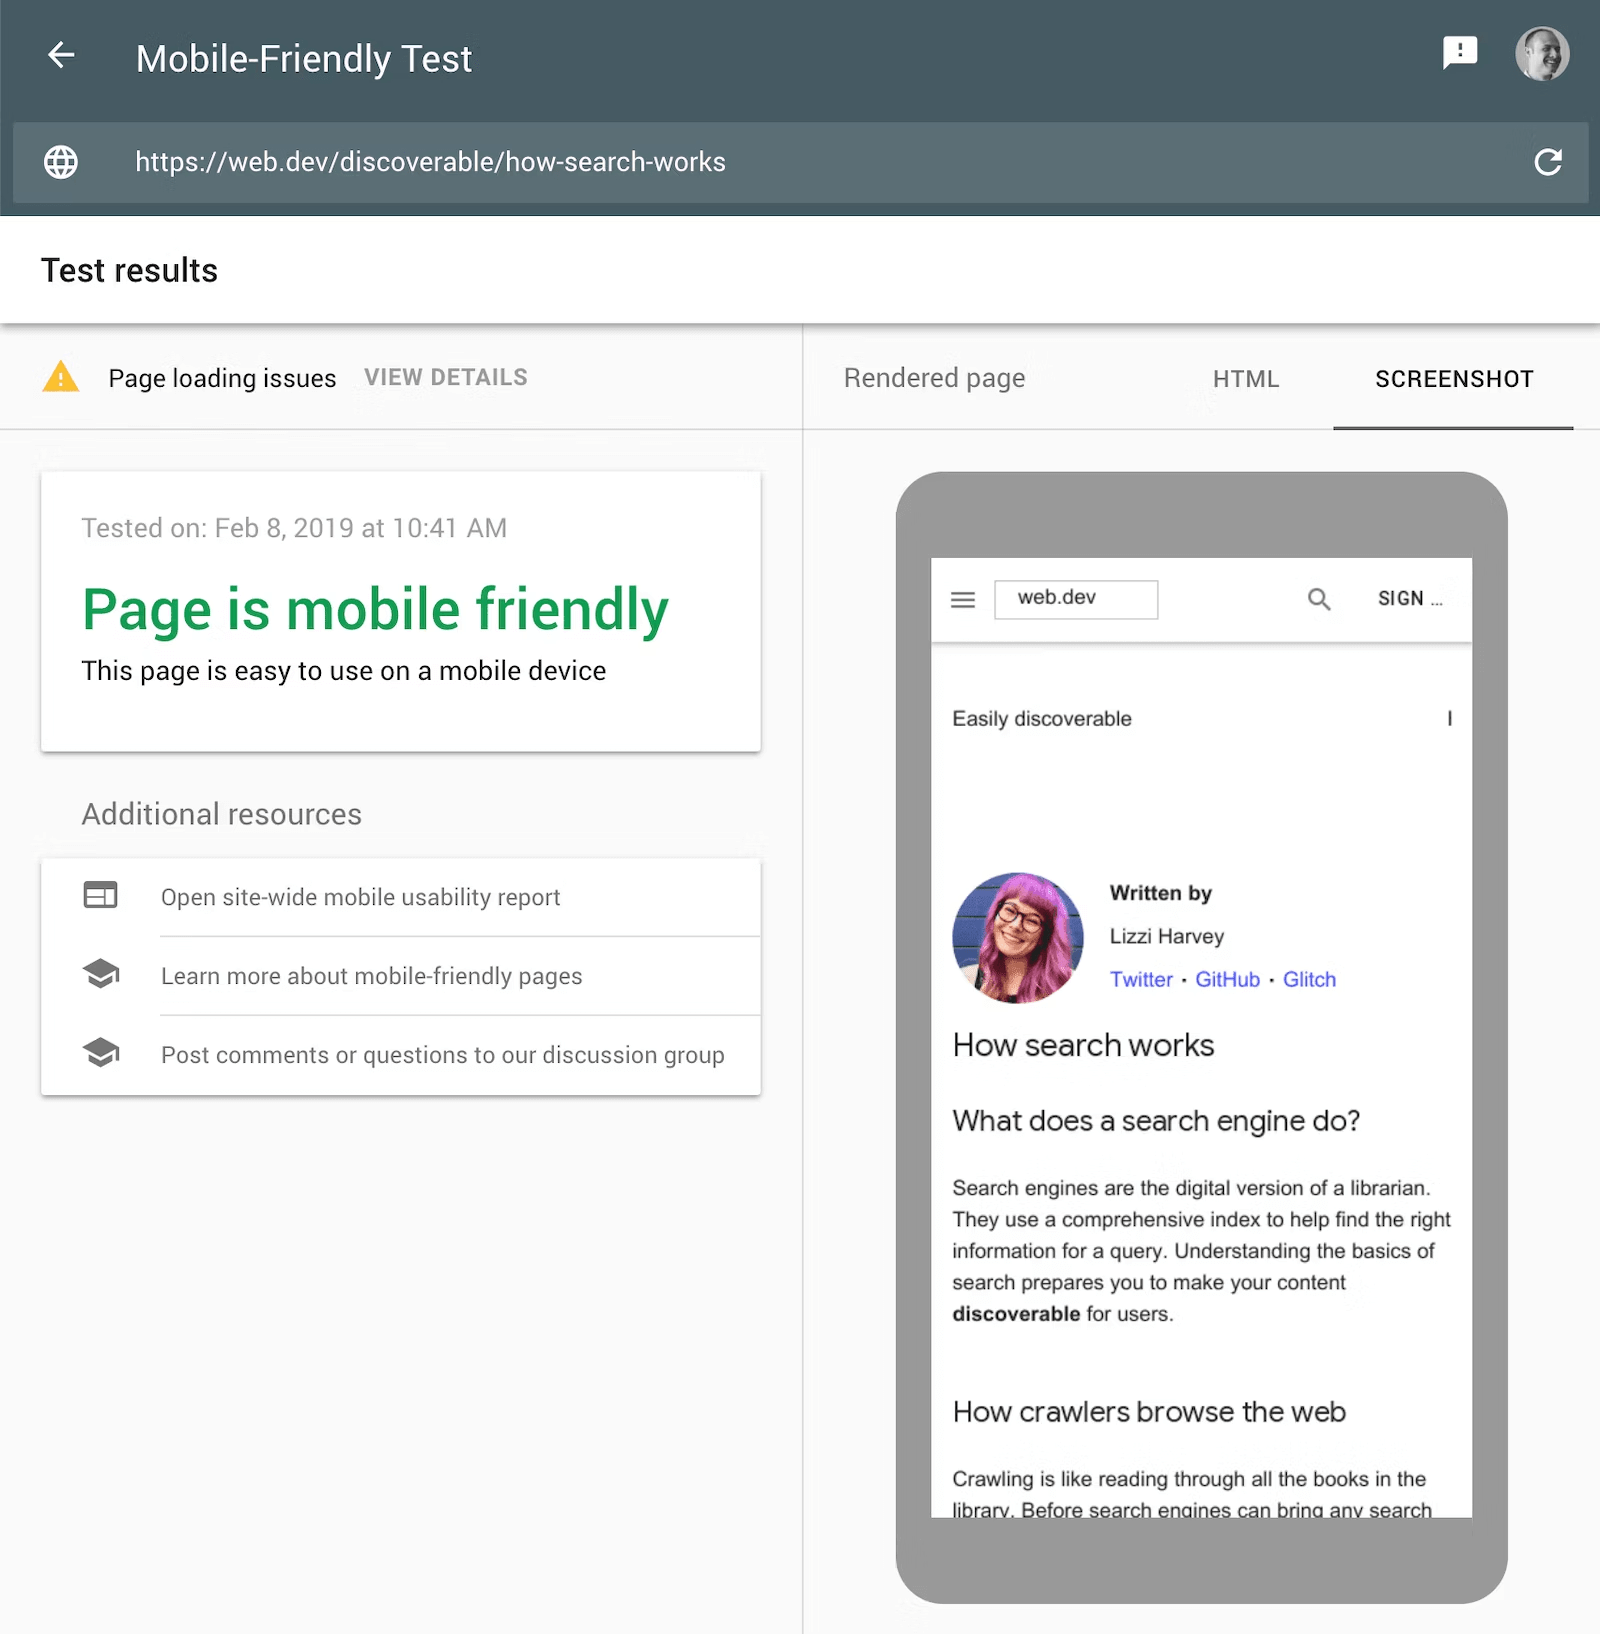Viewport: 1600px width, 1634px height.
Task: Open the Twitter link in preview
Action: click(x=1140, y=980)
